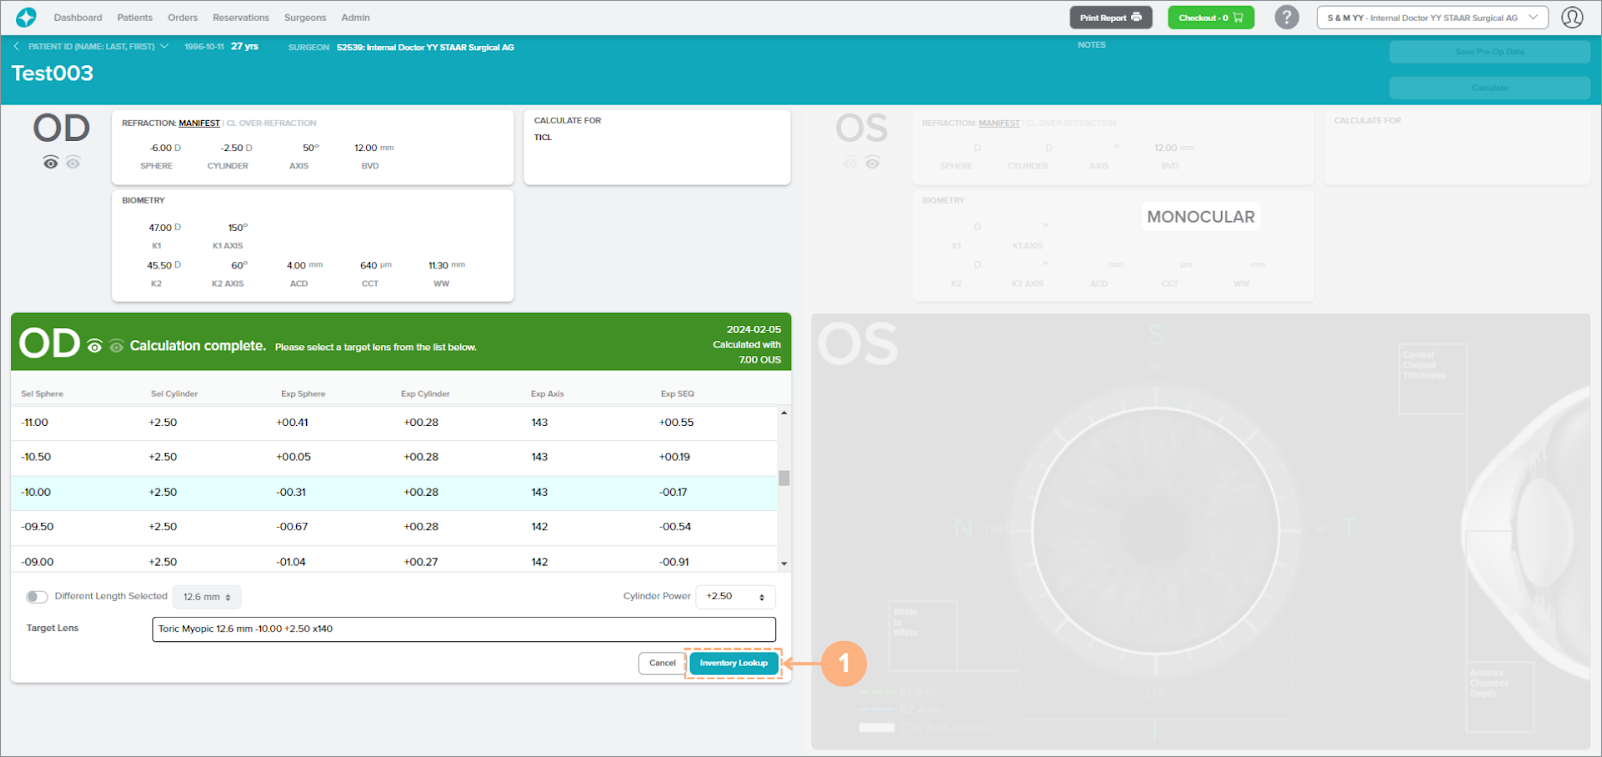The width and height of the screenshot is (1602, 757).
Task: Open the user profile avatar icon
Action: coord(1572,17)
